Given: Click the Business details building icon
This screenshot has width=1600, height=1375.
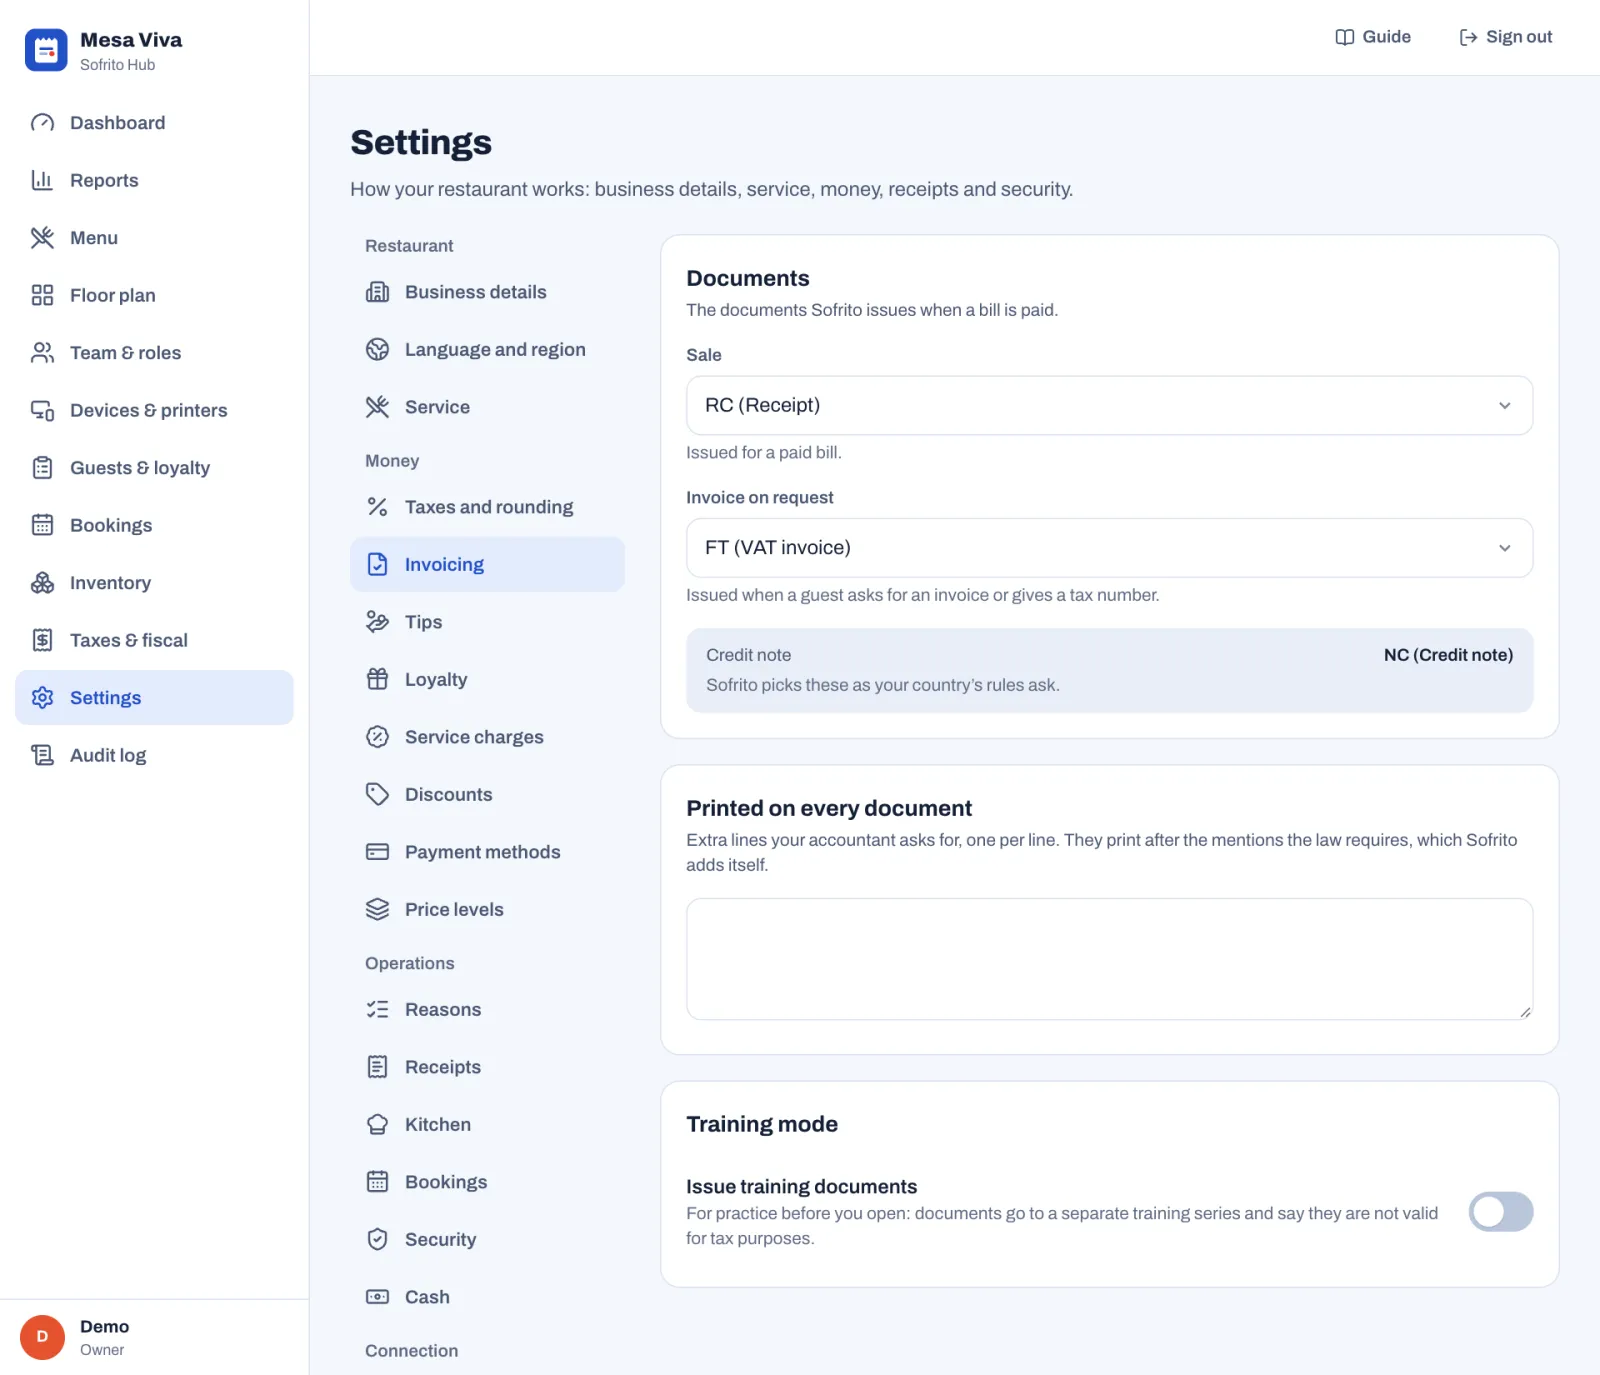Looking at the screenshot, I should click(377, 292).
